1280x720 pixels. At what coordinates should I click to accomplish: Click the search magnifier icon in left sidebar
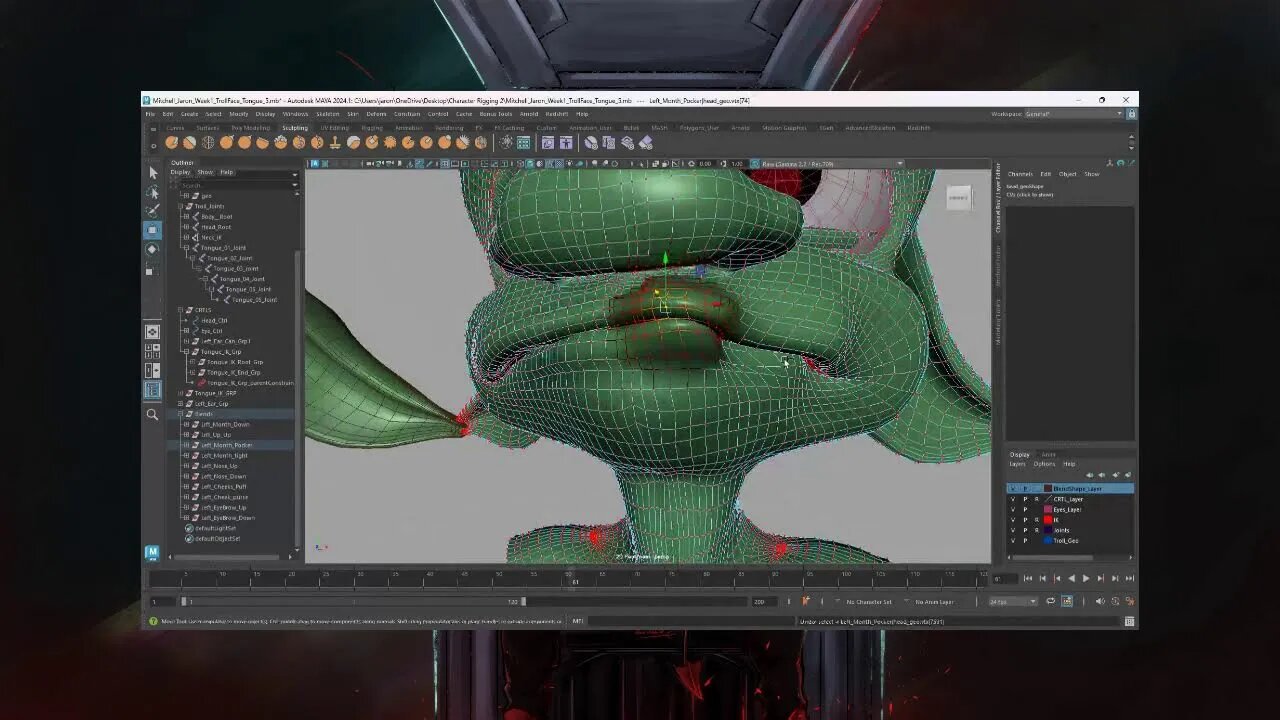[152, 414]
